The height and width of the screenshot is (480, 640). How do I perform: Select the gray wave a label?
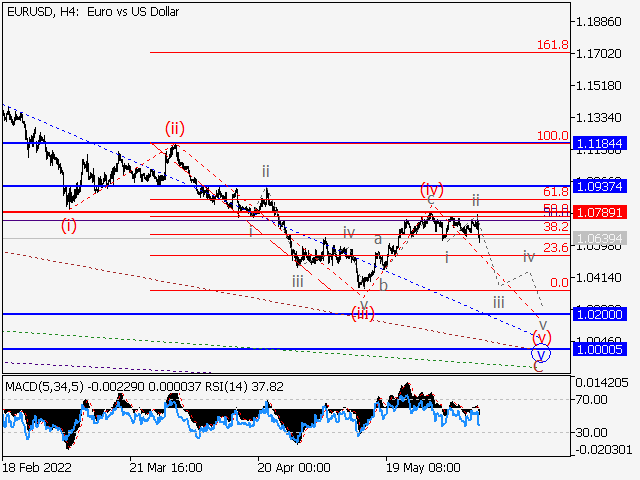[x=378, y=239]
